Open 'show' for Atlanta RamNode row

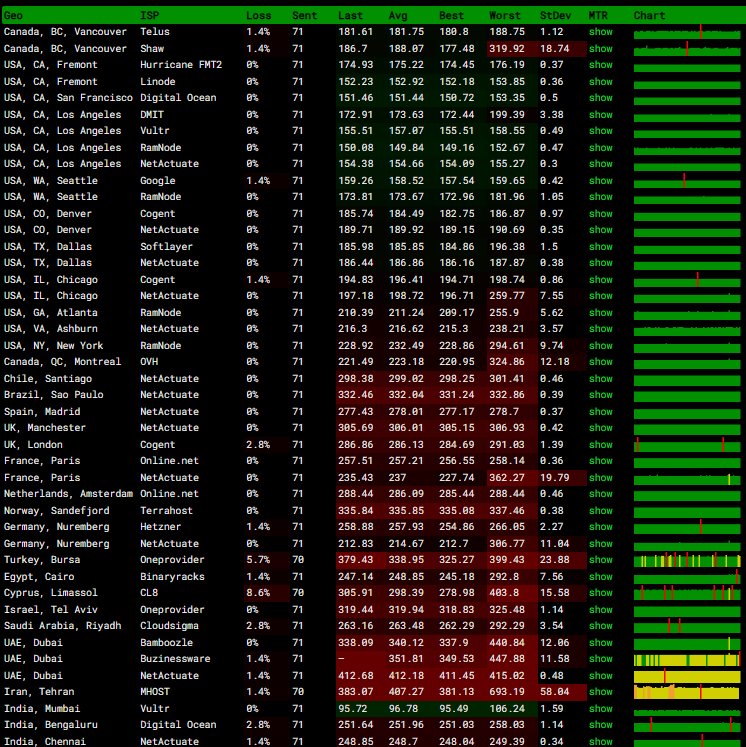click(x=600, y=313)
